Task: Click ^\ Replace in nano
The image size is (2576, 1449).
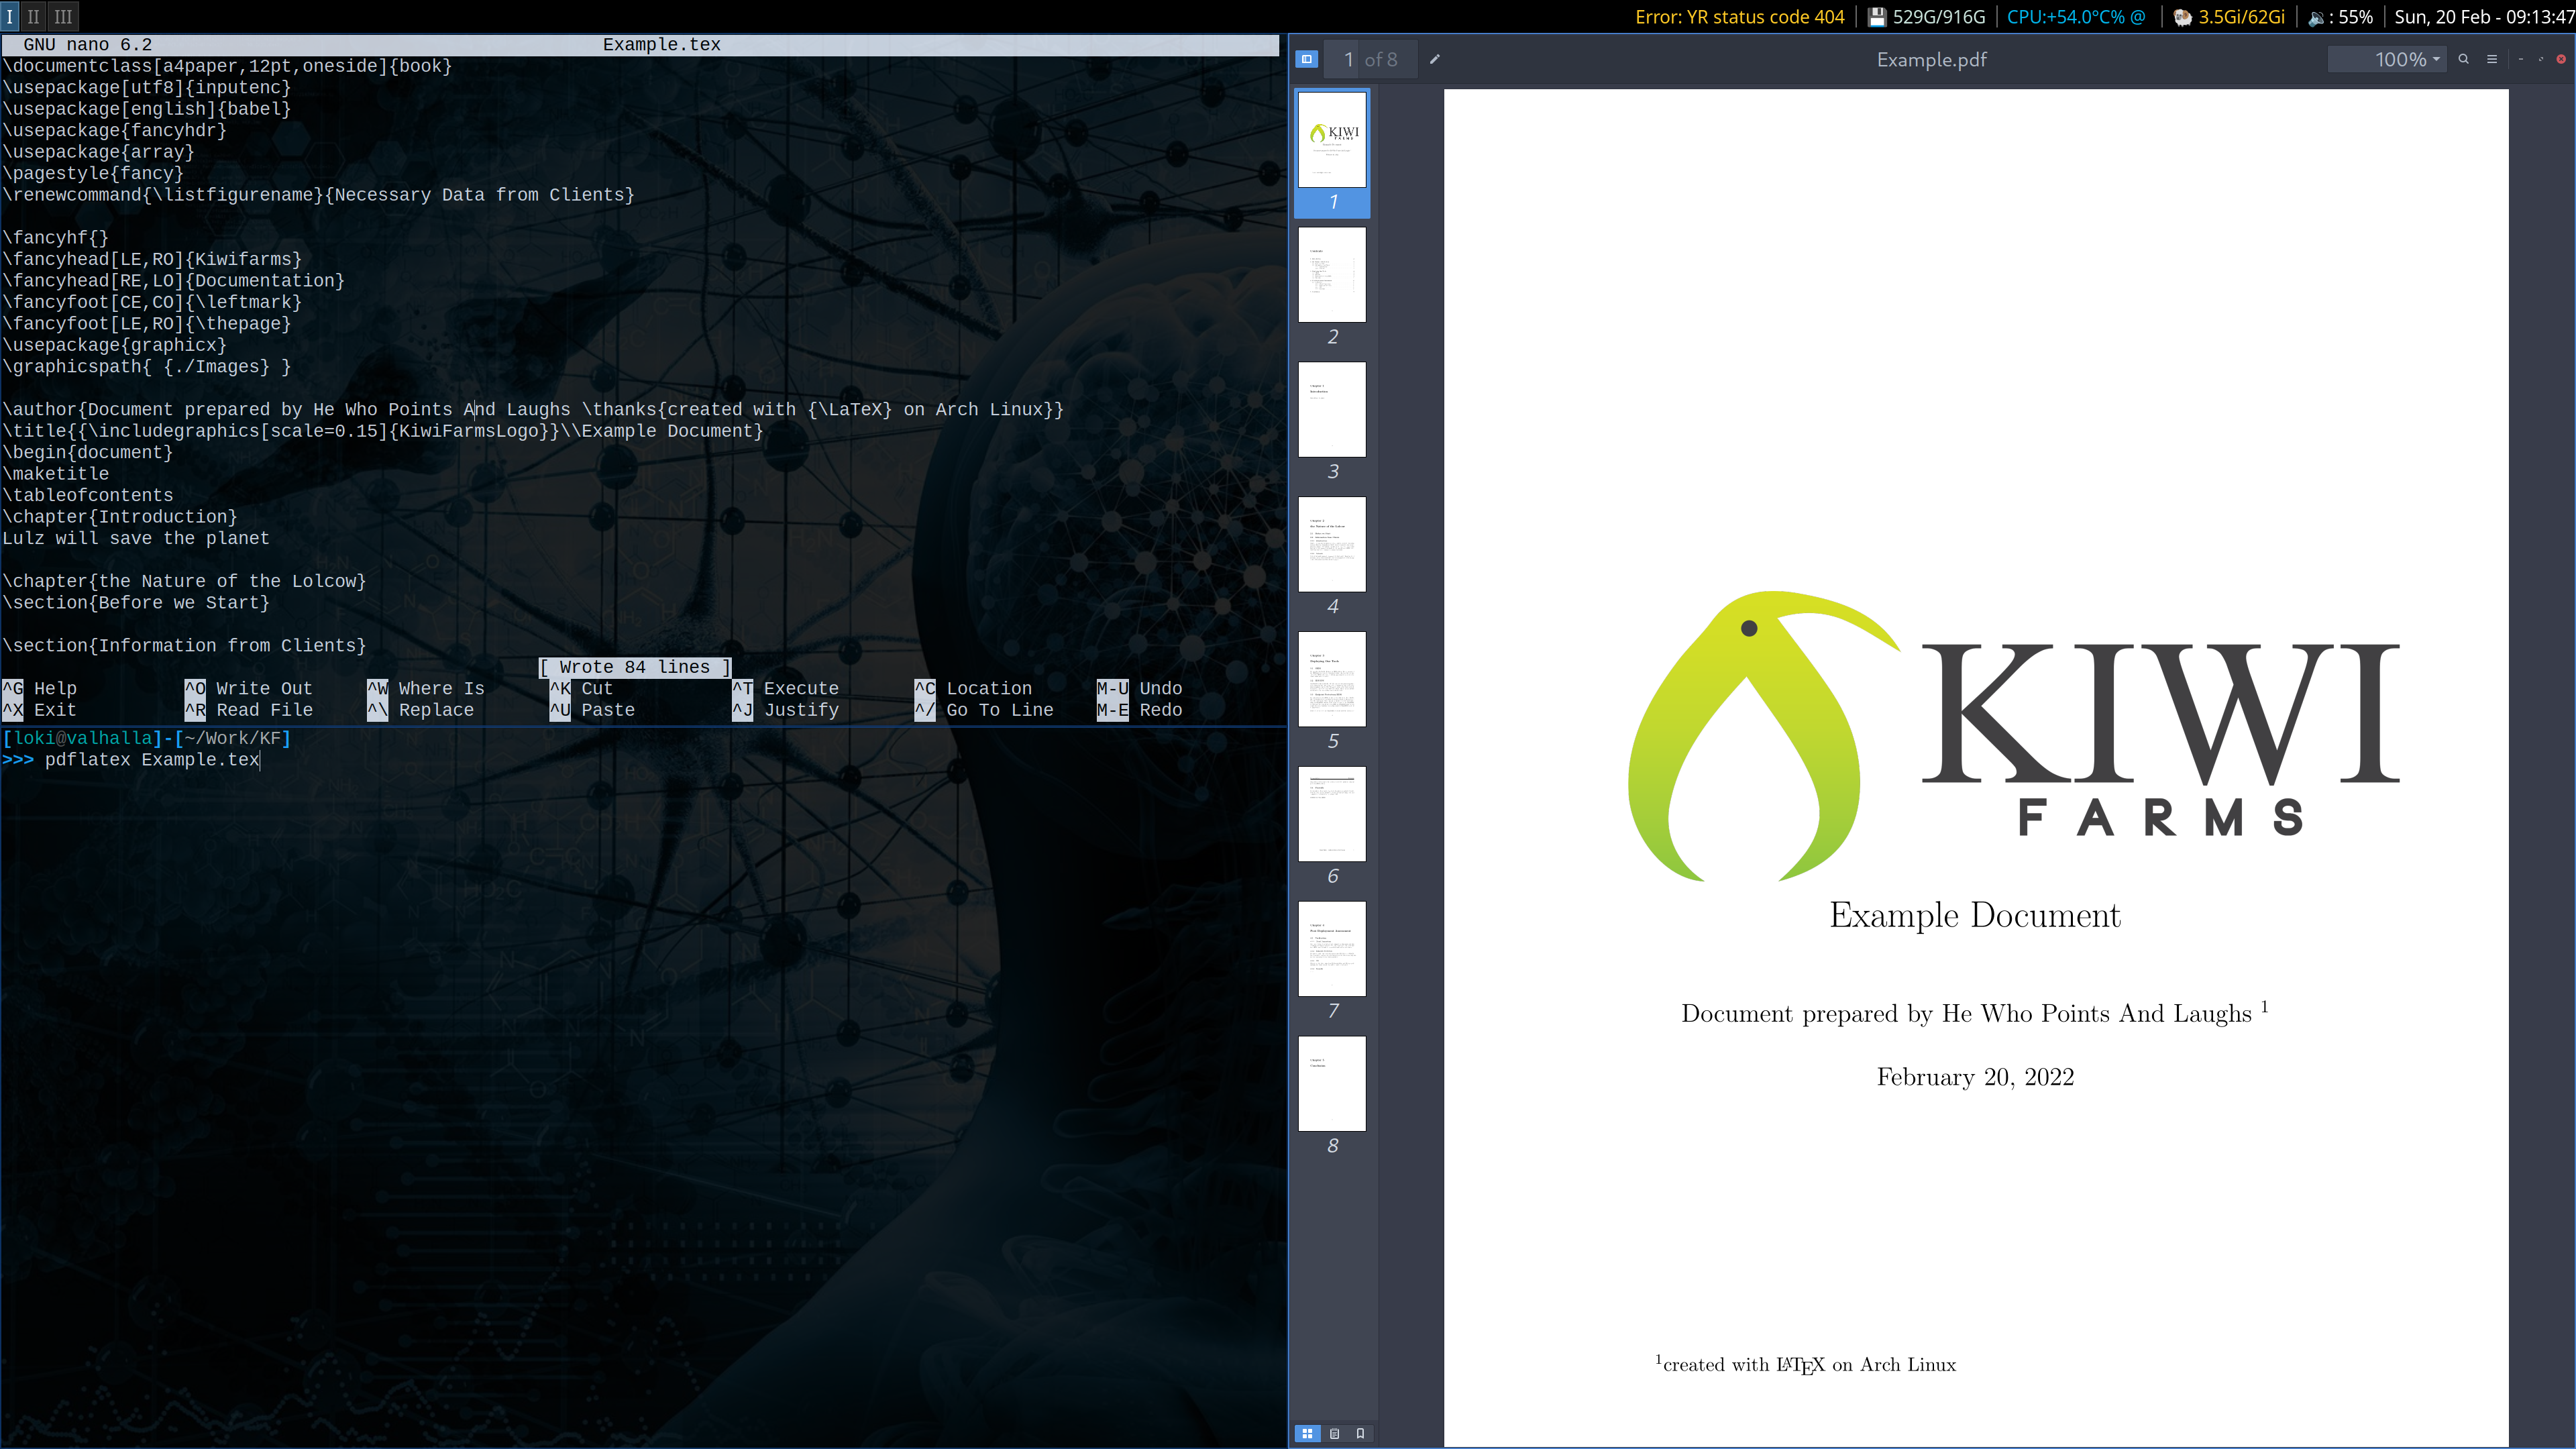Action: (x=421, y=710)
